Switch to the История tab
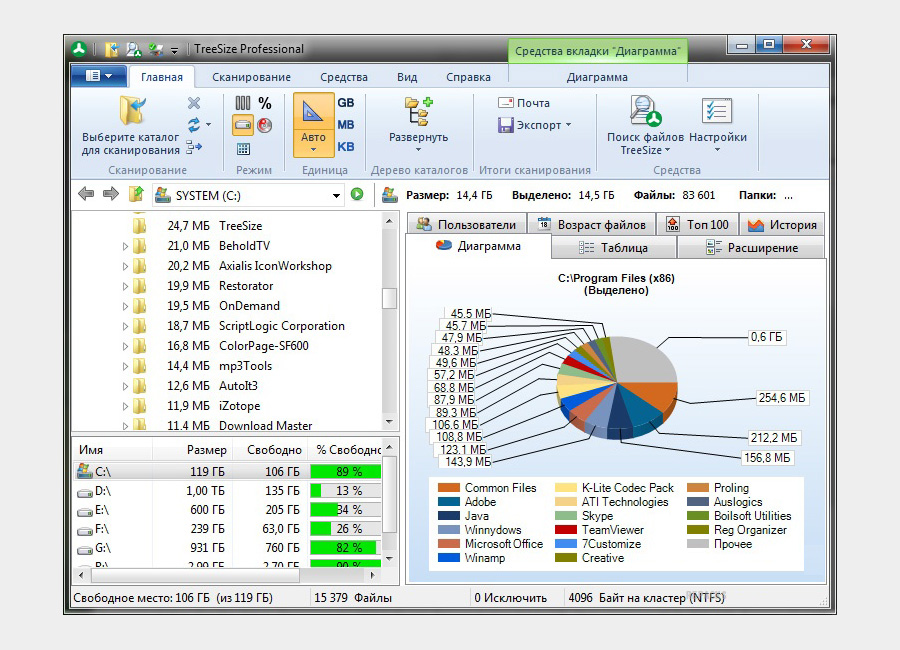 pos(782,225)
